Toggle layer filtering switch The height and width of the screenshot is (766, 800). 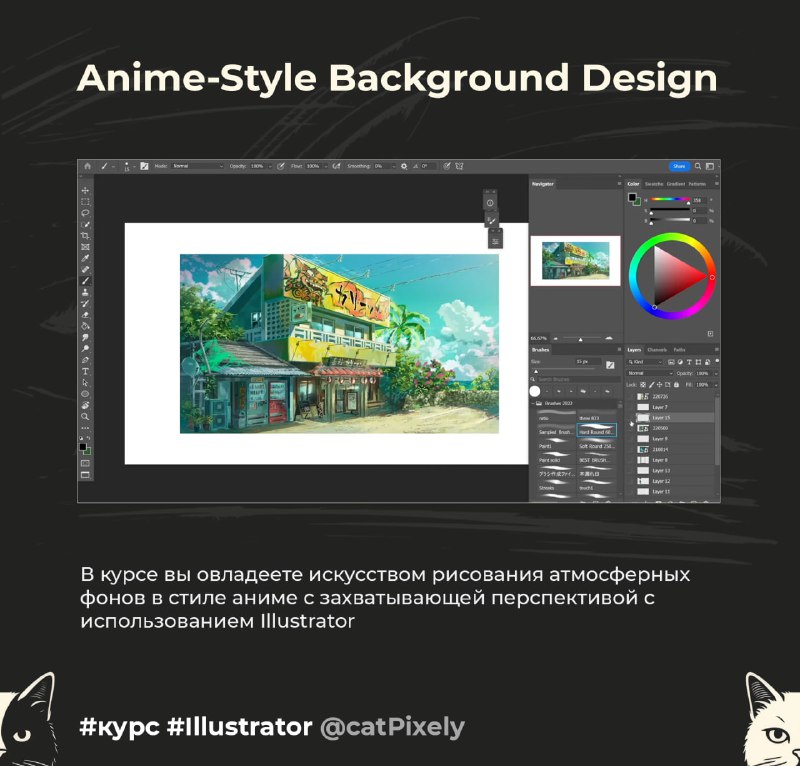click(x=717, y=361)
